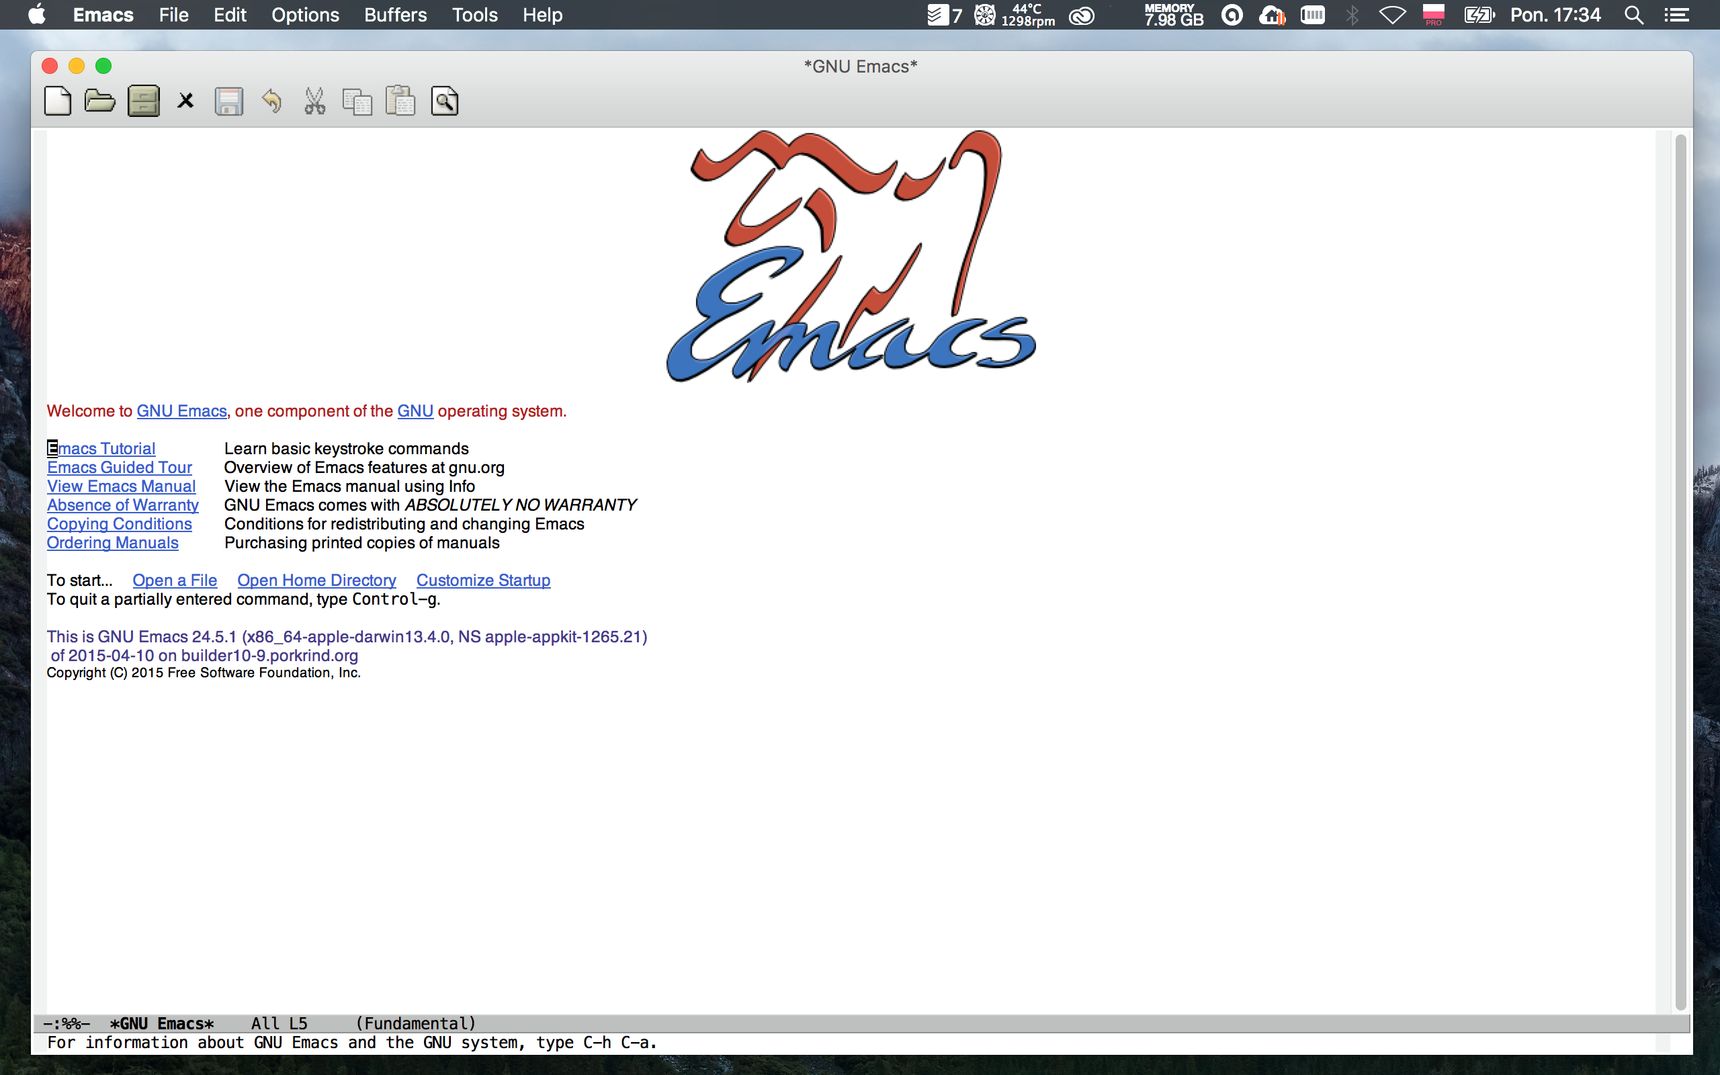Image resolution: width=1720 pixels, height=1075 pixels.
Task: Click the cloud backup menu bar icon
Action: tap(1272, 15)
